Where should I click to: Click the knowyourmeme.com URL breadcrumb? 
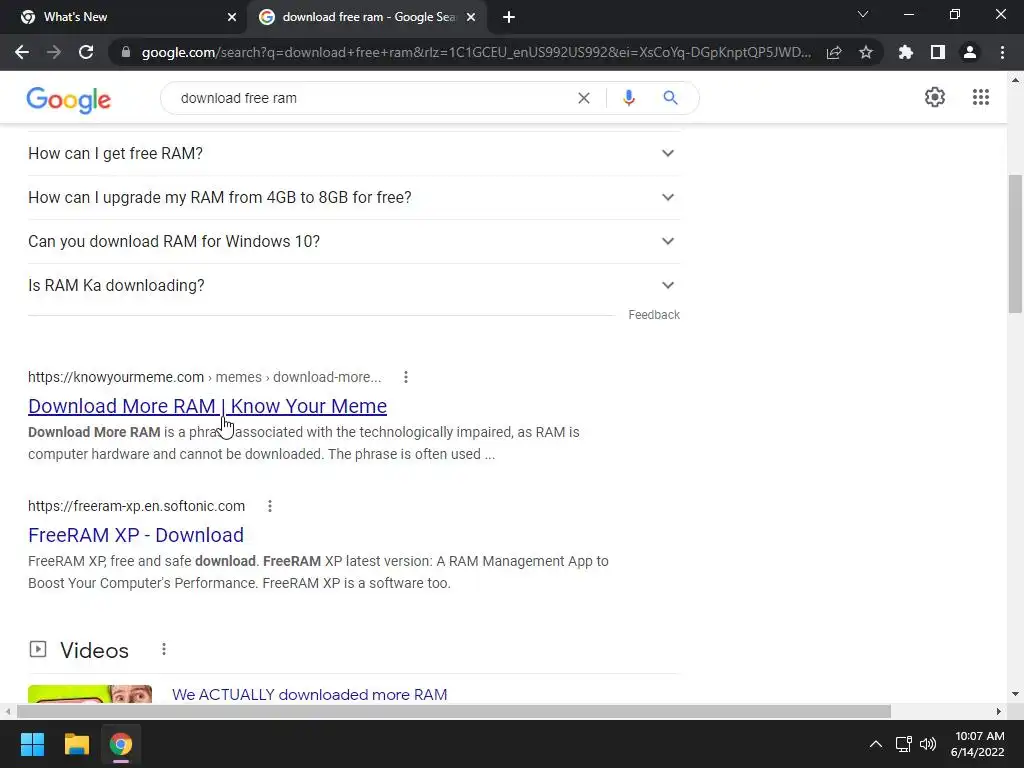(204, 377)
